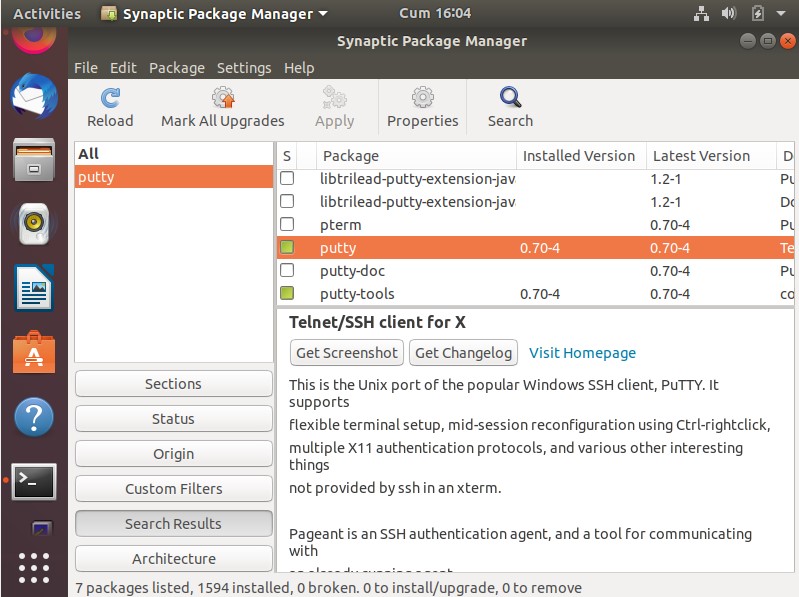Select the pterm package row name
Viewport: 799px width, 597px height.
pyautogui.click(x=340, y=225)
